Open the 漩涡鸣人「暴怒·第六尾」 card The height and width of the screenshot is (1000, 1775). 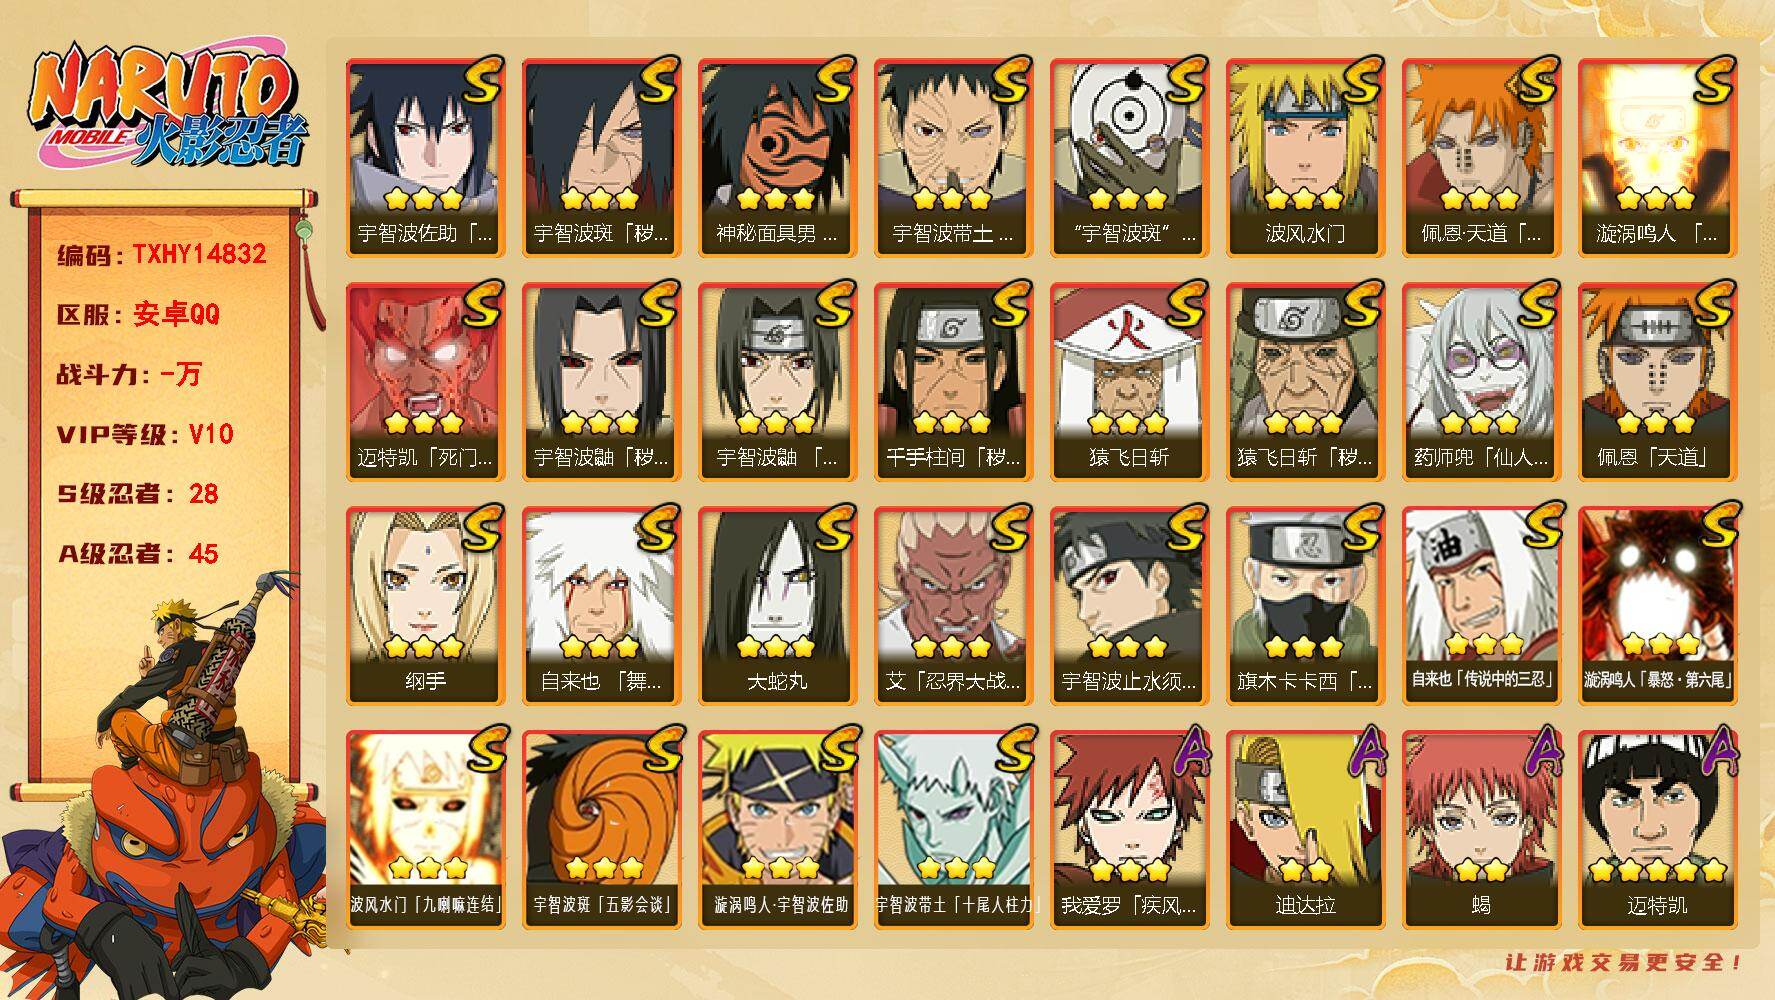point(1657,606)
